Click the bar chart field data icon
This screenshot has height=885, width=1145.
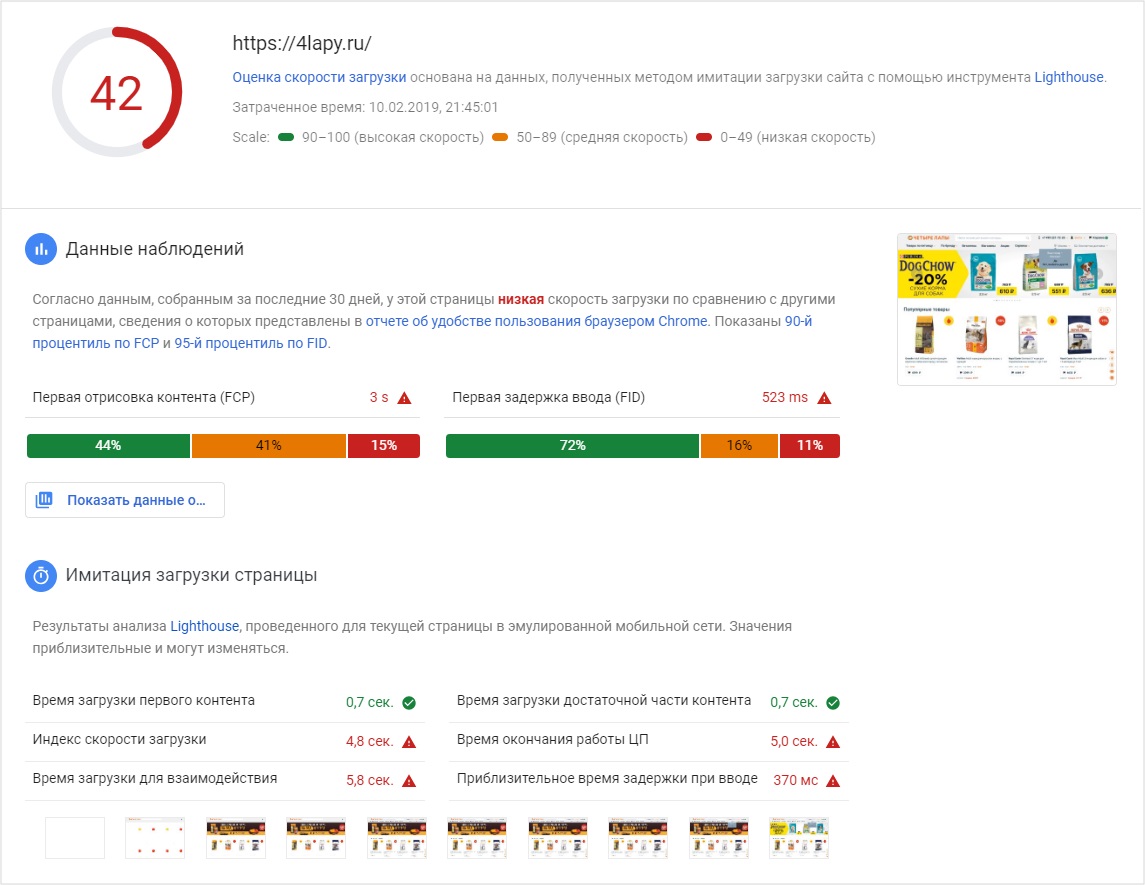pos(41,249)
